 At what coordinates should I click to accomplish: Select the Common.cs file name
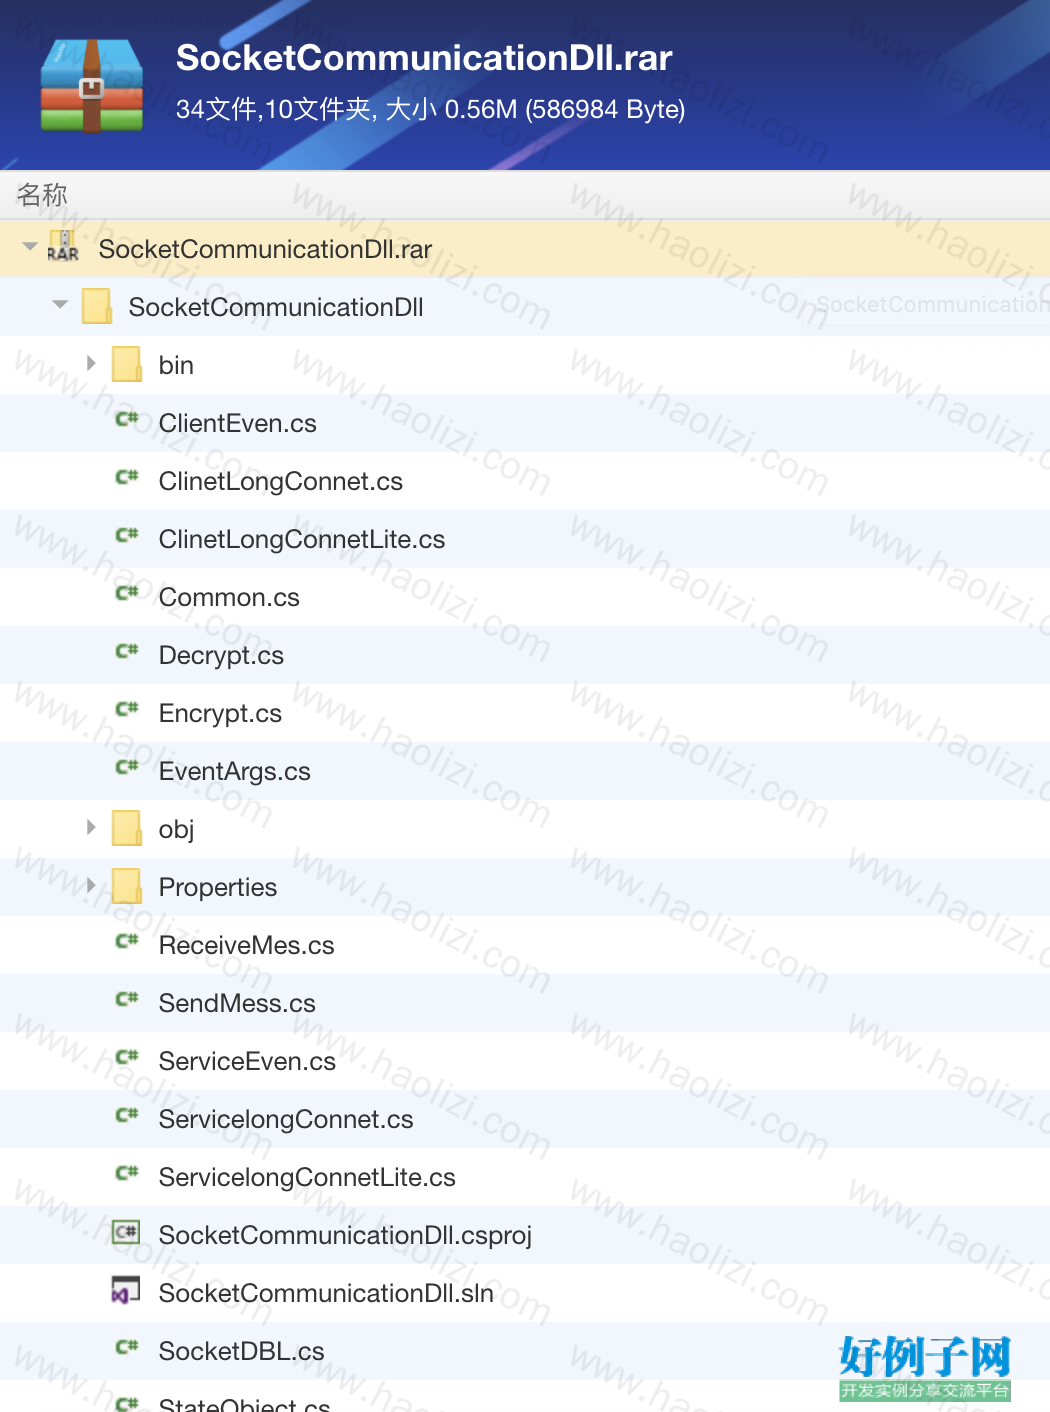pyautogui.click(x=229, y=597)
